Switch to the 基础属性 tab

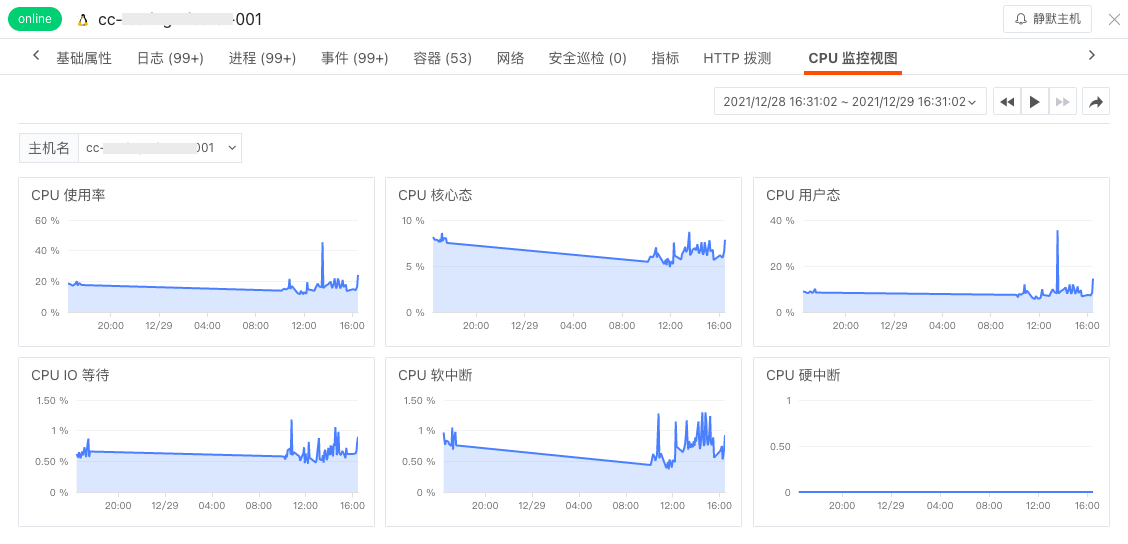pos(84,58)
